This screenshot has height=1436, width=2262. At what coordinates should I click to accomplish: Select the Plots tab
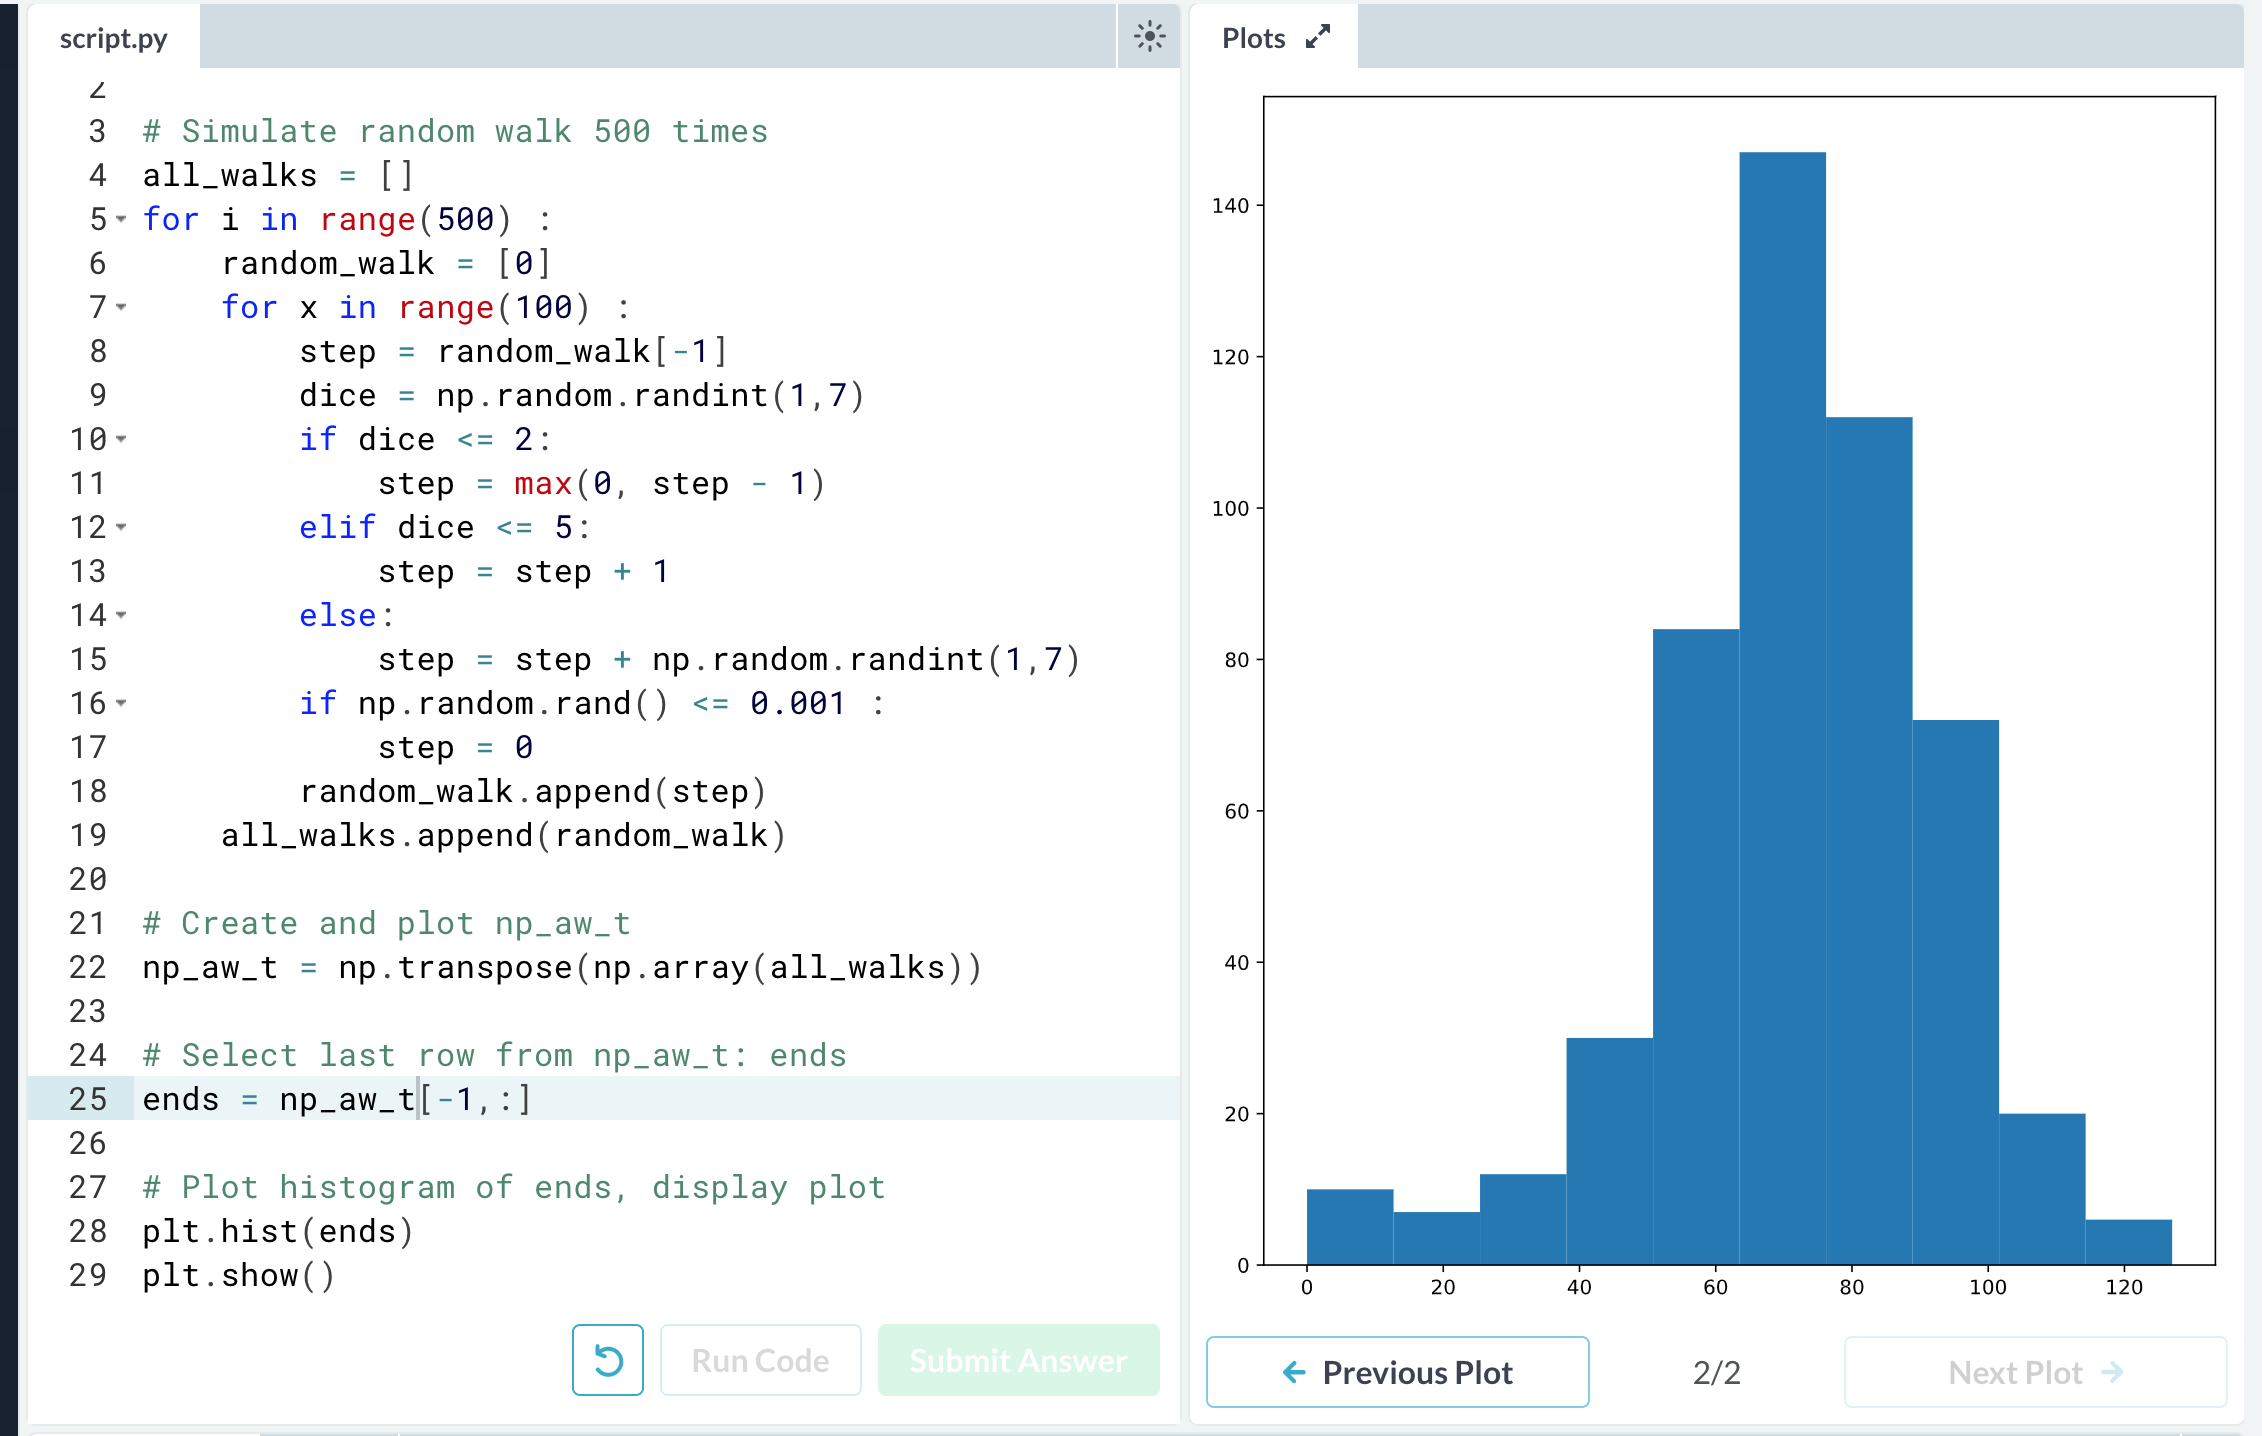[1253, 38]
